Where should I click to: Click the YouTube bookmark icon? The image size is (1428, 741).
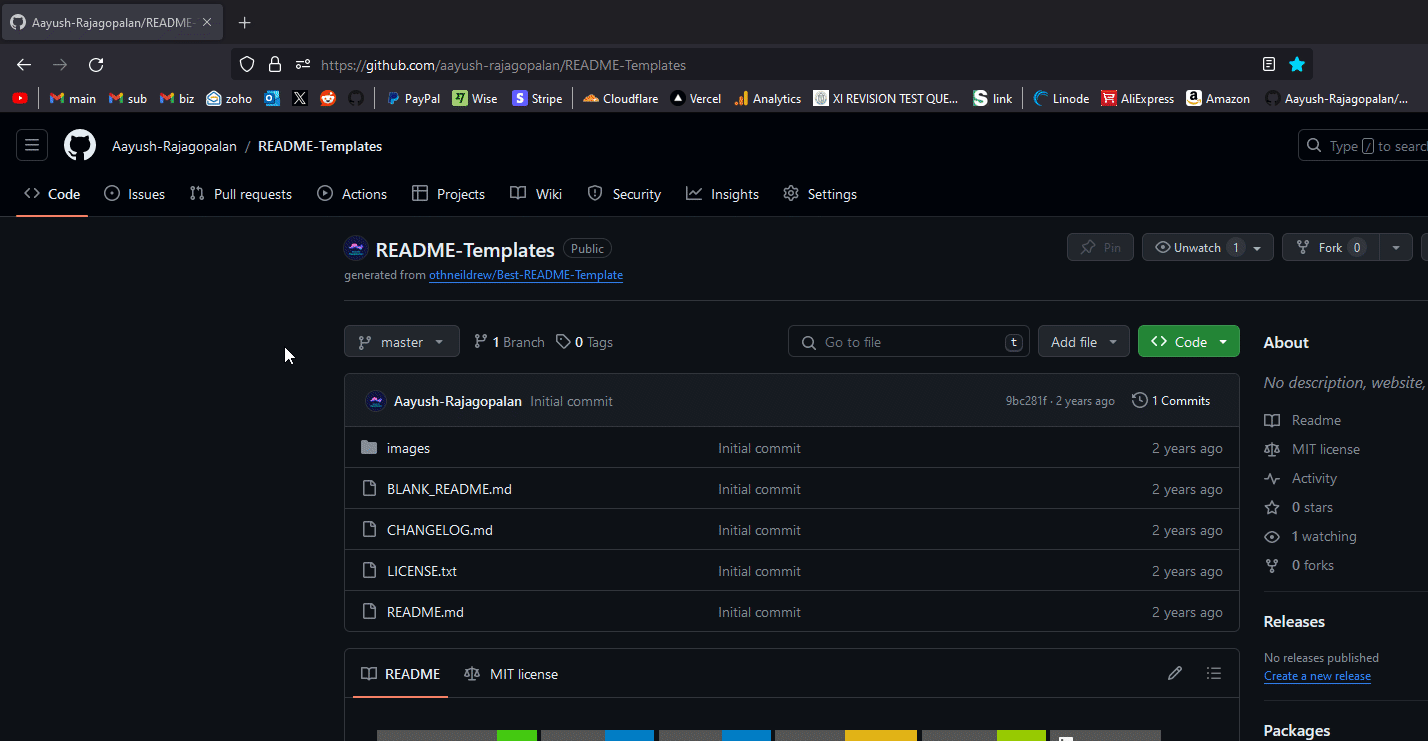coord(19,98)
